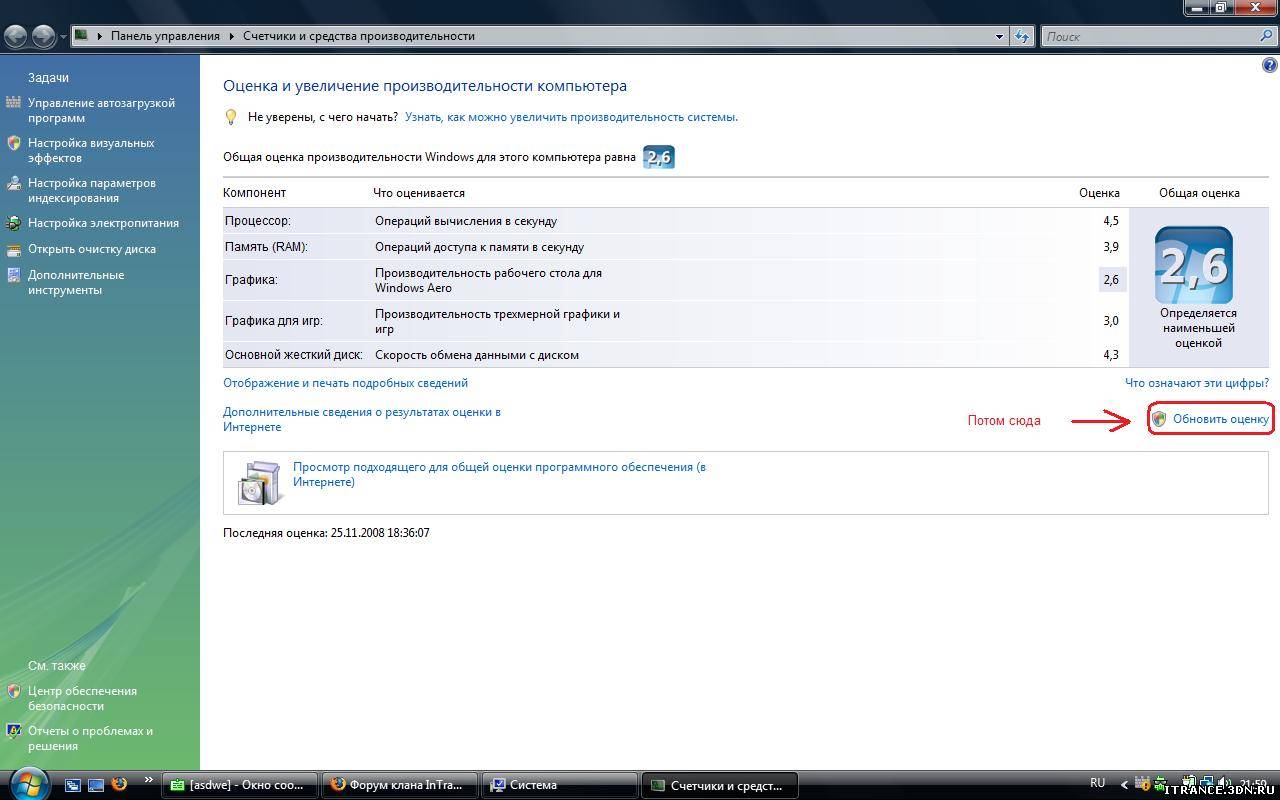The height and width of the screenshot is (800, 1280).
Task: Expand the recent pages dropdown beside navigation arrows
Action: 64,37
